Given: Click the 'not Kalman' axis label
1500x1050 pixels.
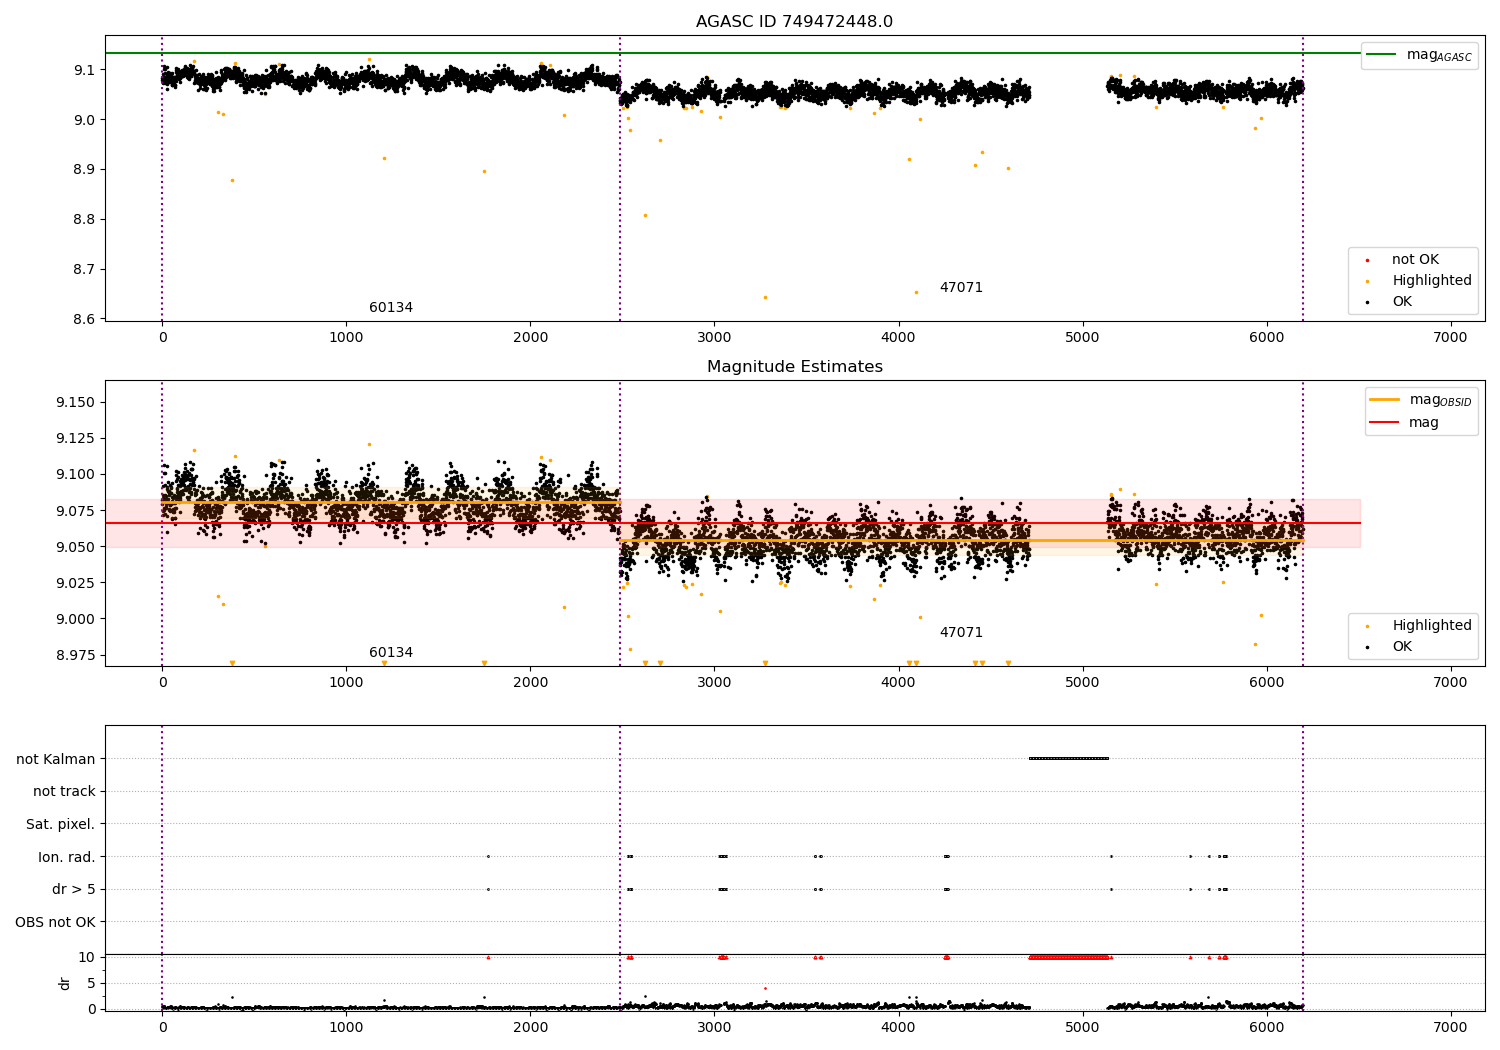Looking at the screenshot, I should (56, 759).
